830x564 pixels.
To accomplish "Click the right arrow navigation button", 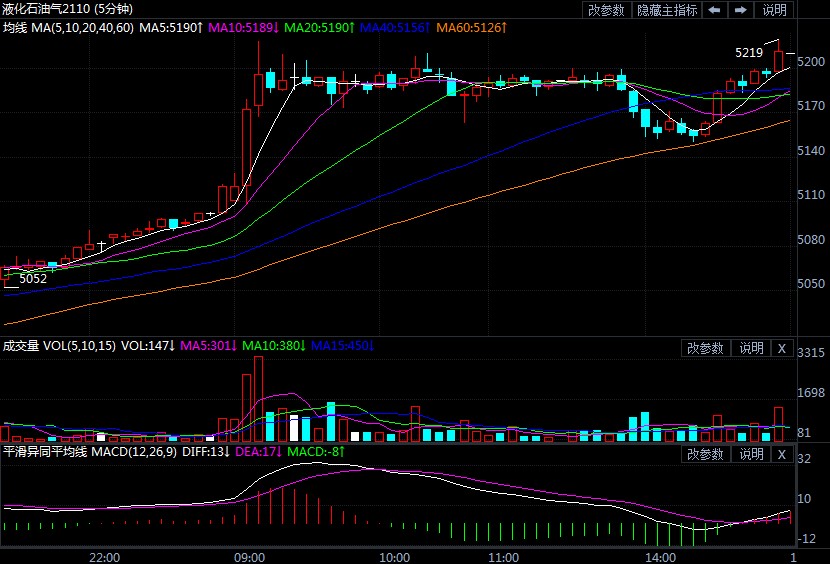I will pos(741,10).
